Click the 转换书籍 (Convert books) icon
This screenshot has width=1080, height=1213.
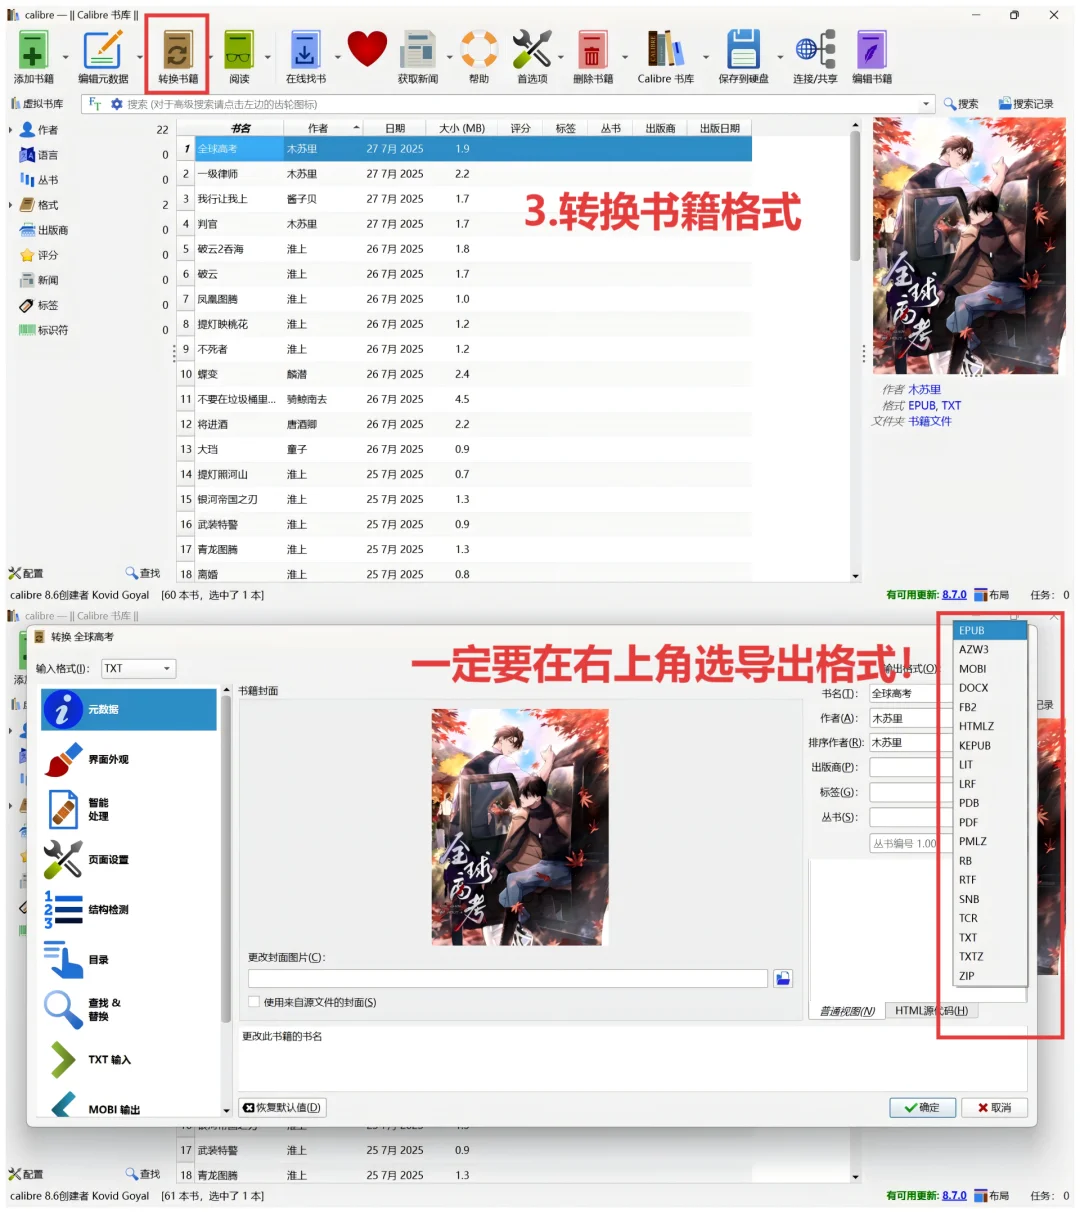coord(178,56)
